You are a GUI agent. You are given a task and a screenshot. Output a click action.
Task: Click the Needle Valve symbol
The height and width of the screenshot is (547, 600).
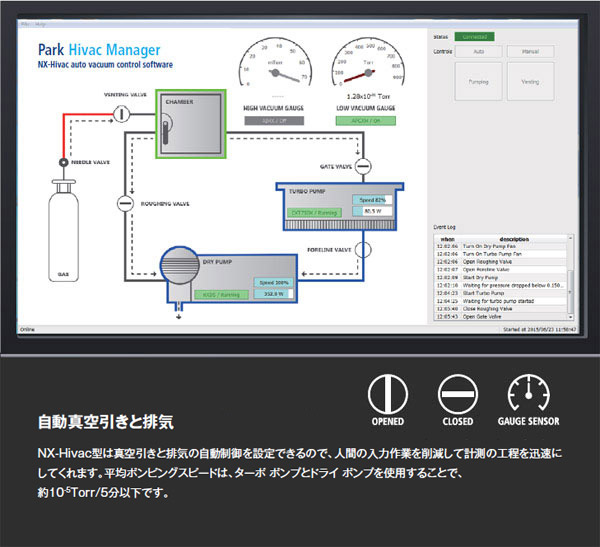coord(64,162)
